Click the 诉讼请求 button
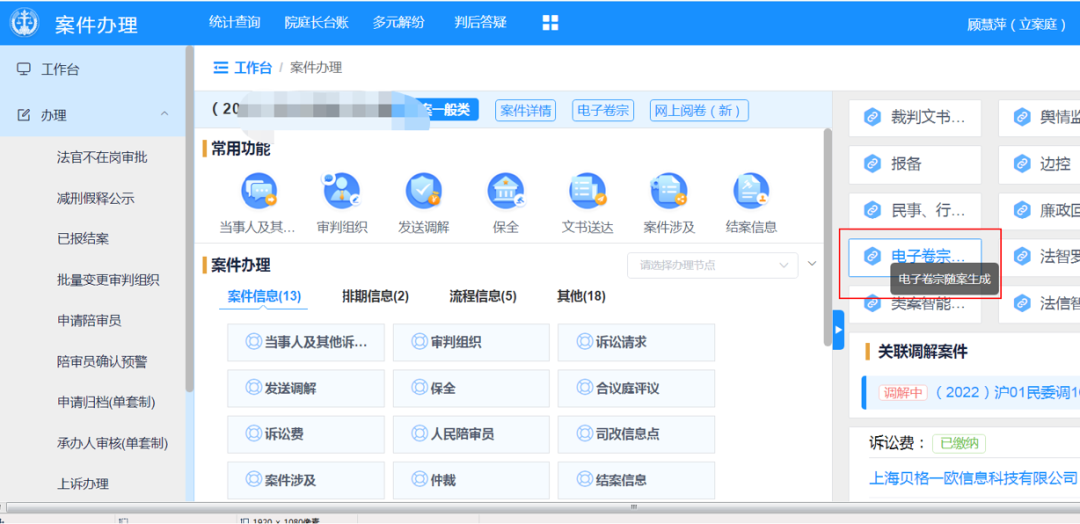Viewport: 1080px width, 524px height. pos(636,342)
